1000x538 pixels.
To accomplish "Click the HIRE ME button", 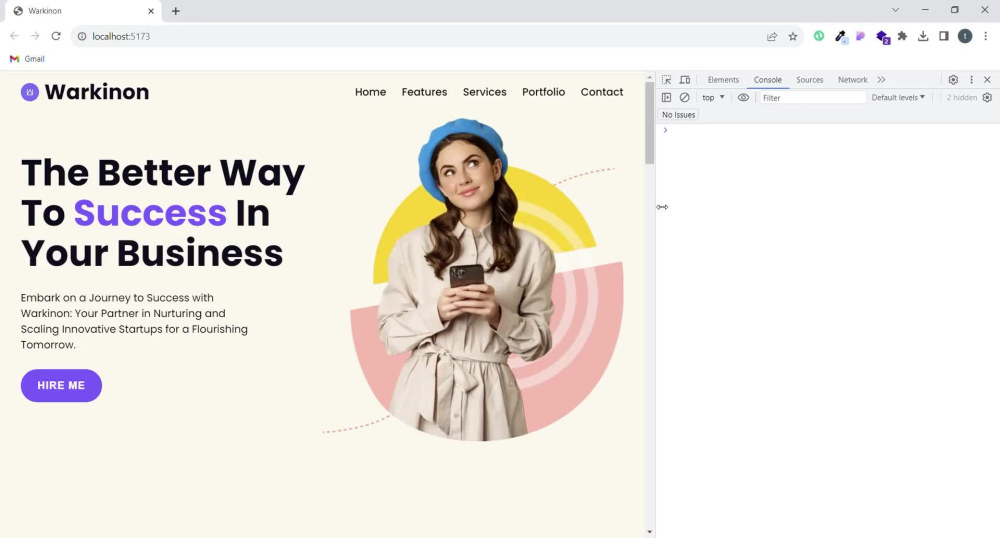I will (61, 386).
